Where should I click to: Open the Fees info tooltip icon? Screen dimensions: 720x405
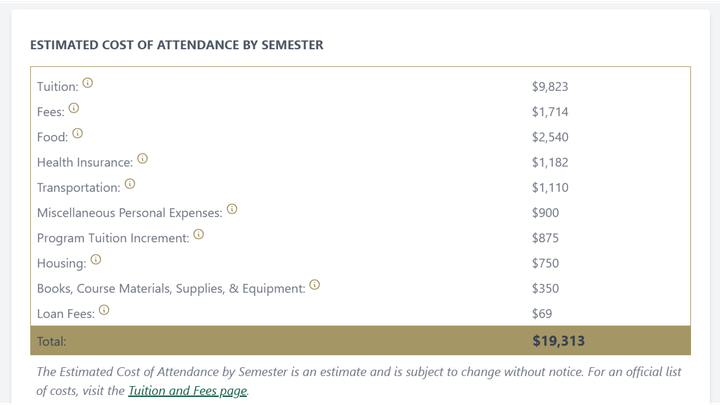coord(74,108)
